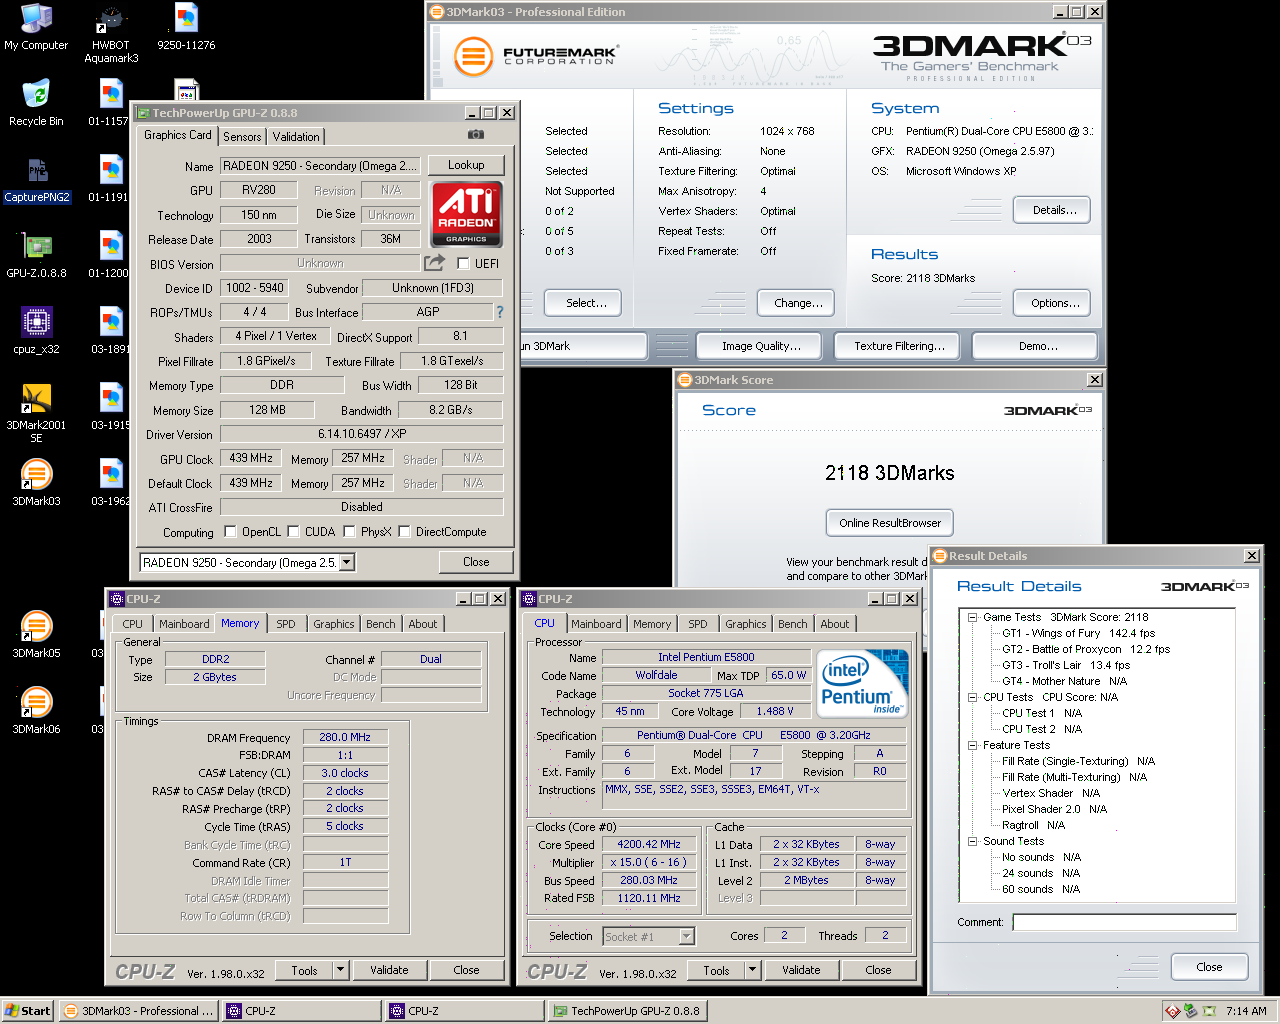Screen dimensions: 1280x1024
Task: Click the Demo... button in 3DMark03
Action: click(x=1037, y=346)
